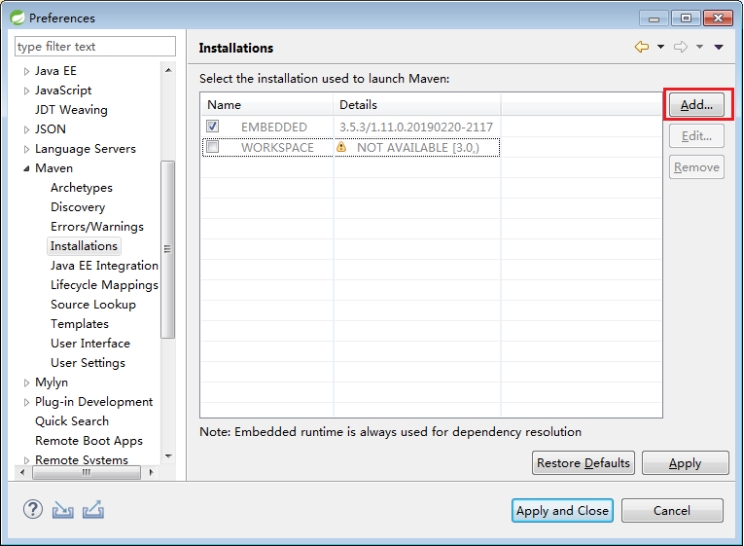Click the Cancel button
The width and height of the screenshot is (744, 546).
tap(672, 510)
